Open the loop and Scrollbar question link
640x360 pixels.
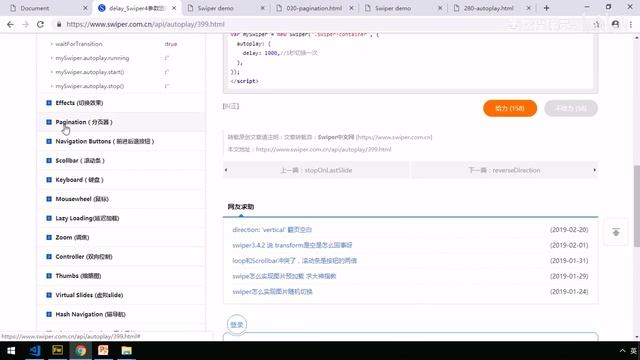(x=294, y=261)
